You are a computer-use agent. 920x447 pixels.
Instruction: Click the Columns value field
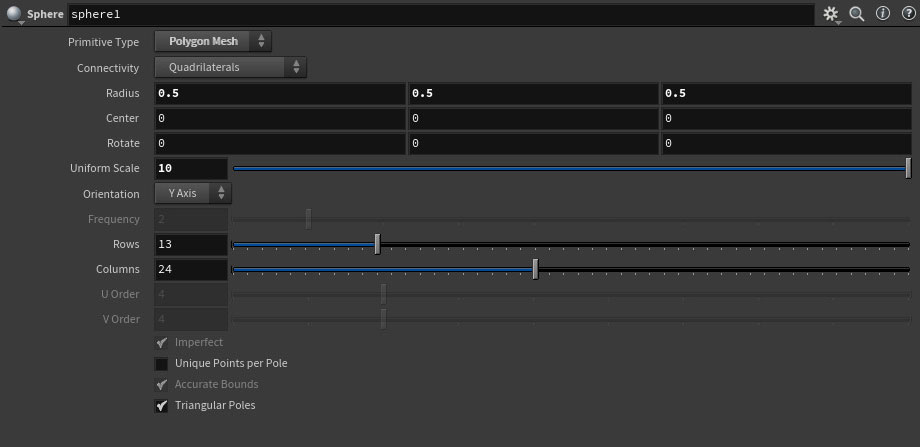(x=191, y=270)
